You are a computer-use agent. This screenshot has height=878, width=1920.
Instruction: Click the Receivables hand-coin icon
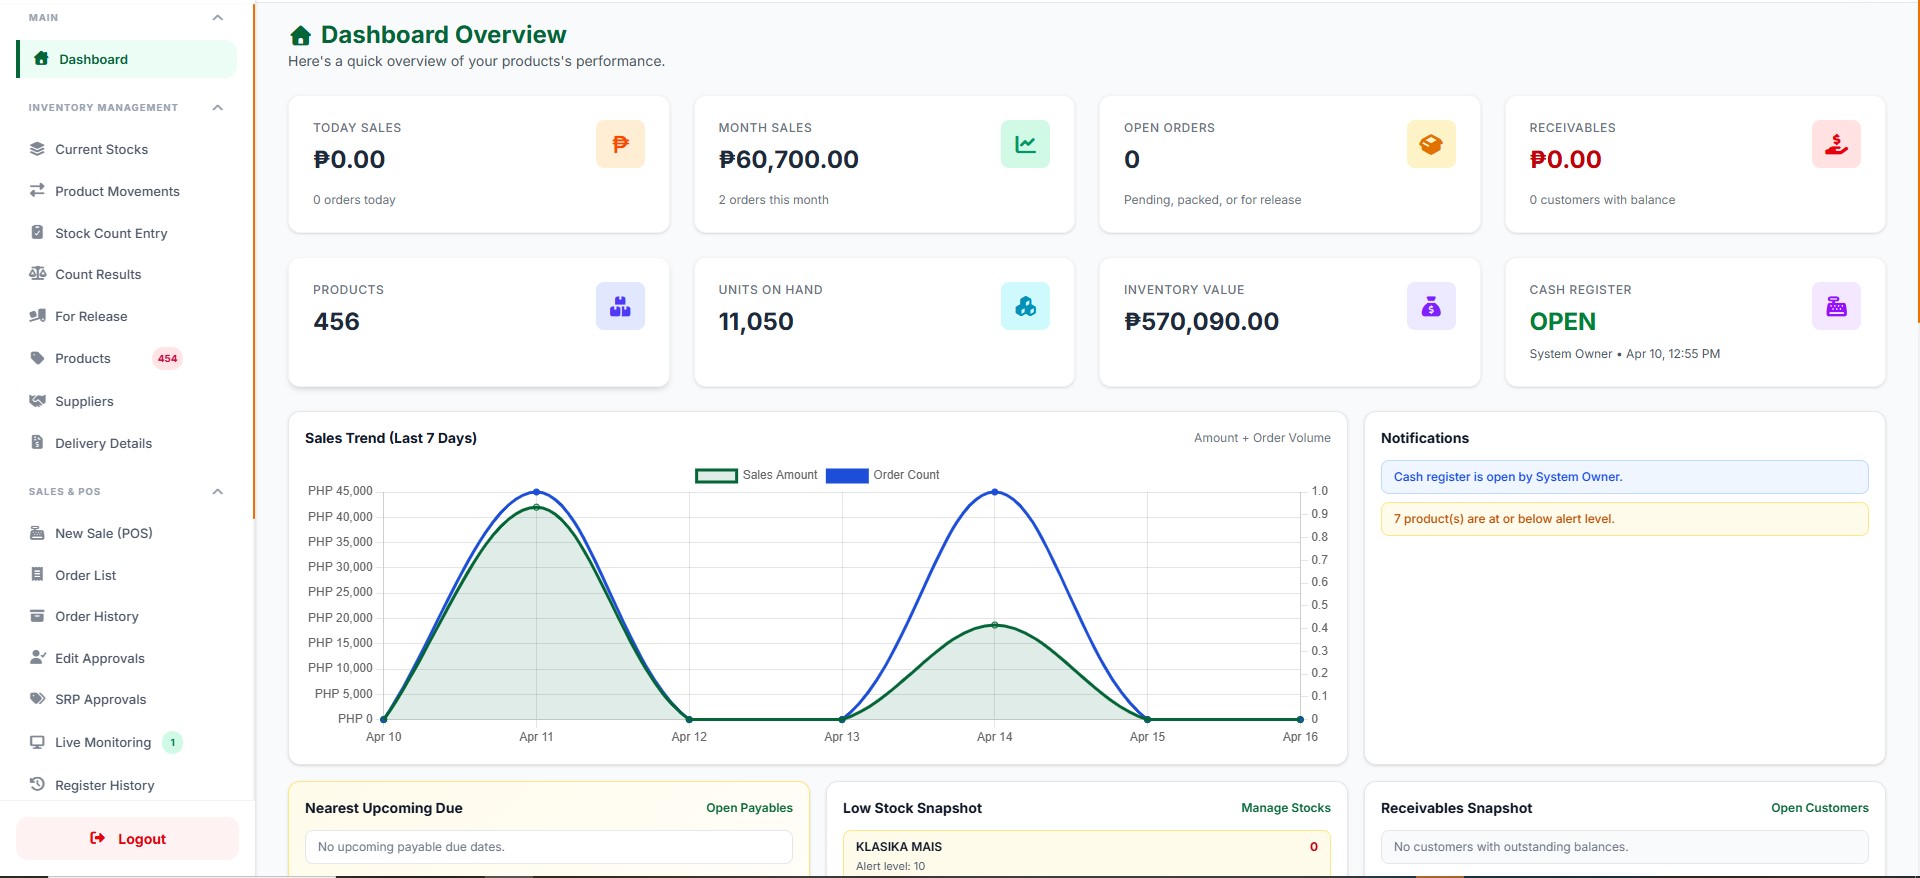point(1836,144)
